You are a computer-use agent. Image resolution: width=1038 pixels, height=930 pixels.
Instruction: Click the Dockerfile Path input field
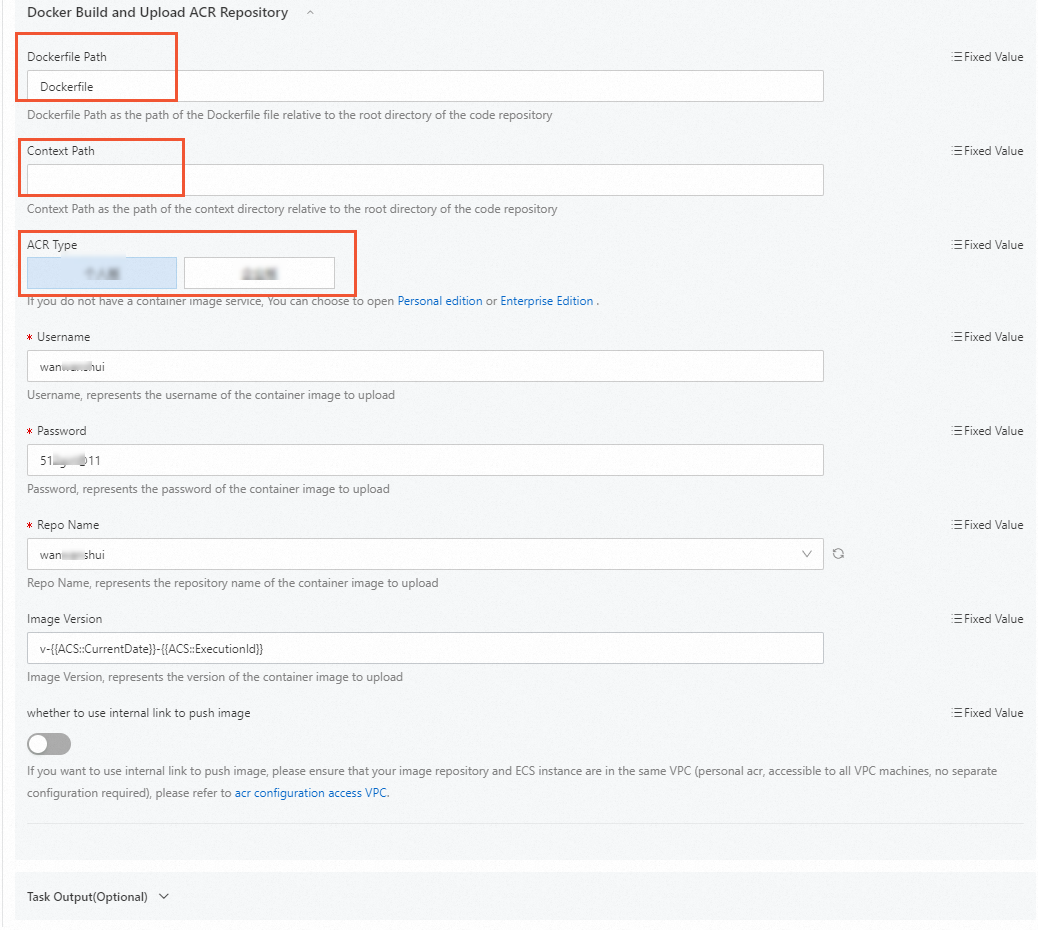(x=424, y=86)
